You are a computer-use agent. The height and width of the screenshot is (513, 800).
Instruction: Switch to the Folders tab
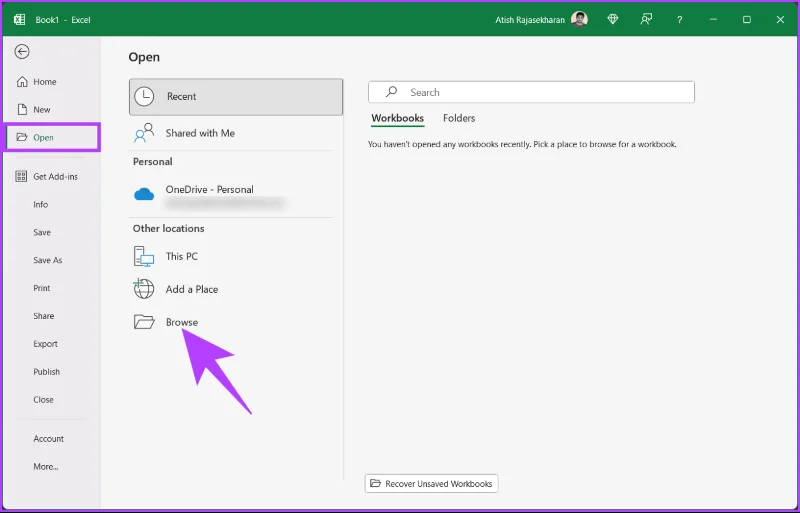click(459, 118)
